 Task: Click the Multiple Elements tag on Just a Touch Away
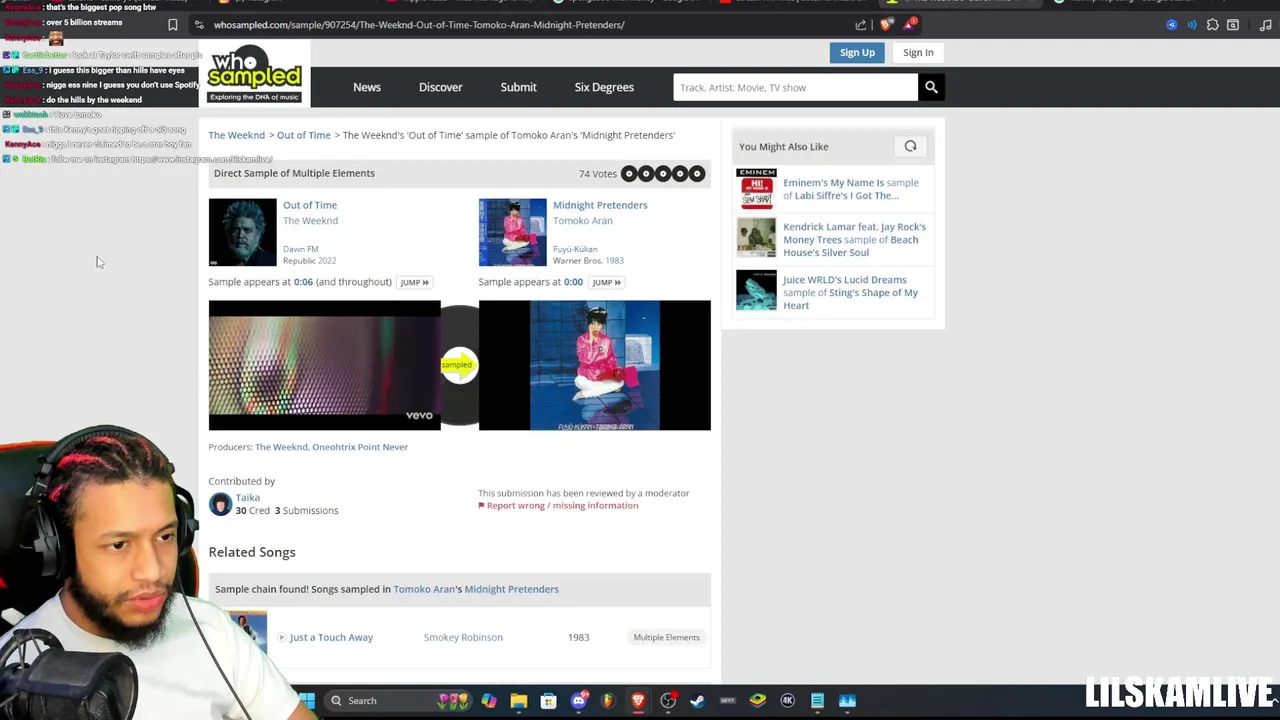(x=666, y=637)
